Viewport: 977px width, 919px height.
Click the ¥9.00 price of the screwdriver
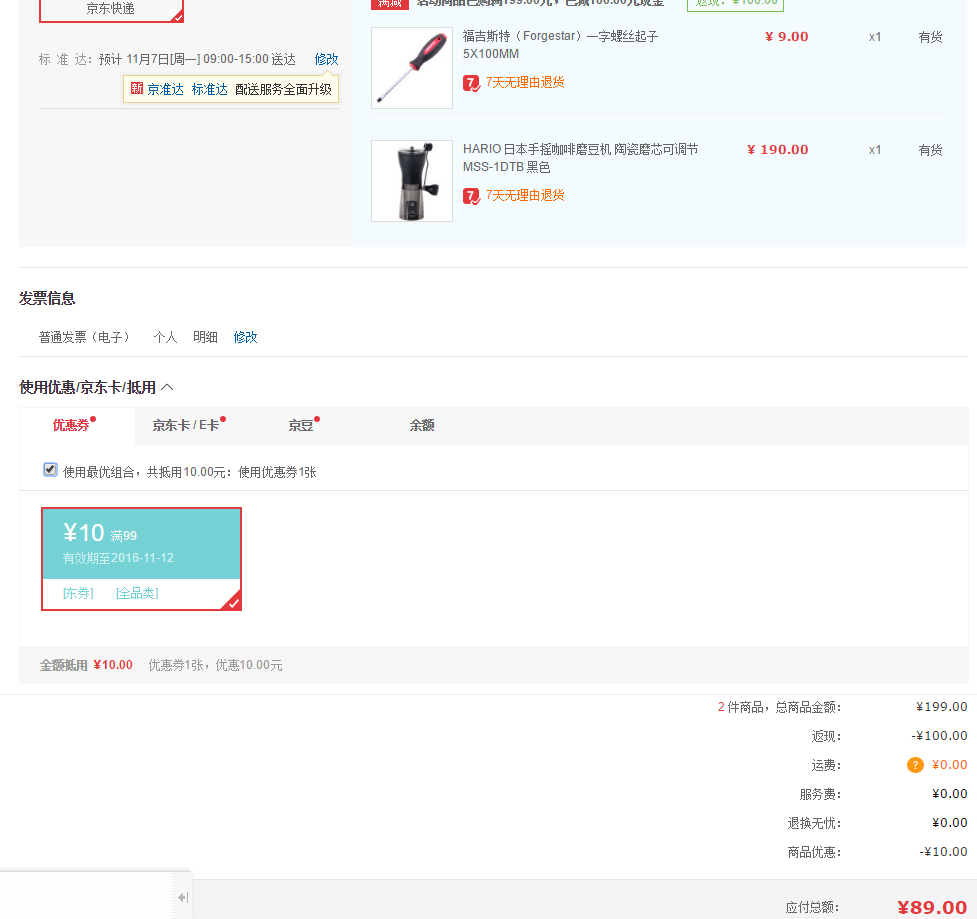pos(787,37)
